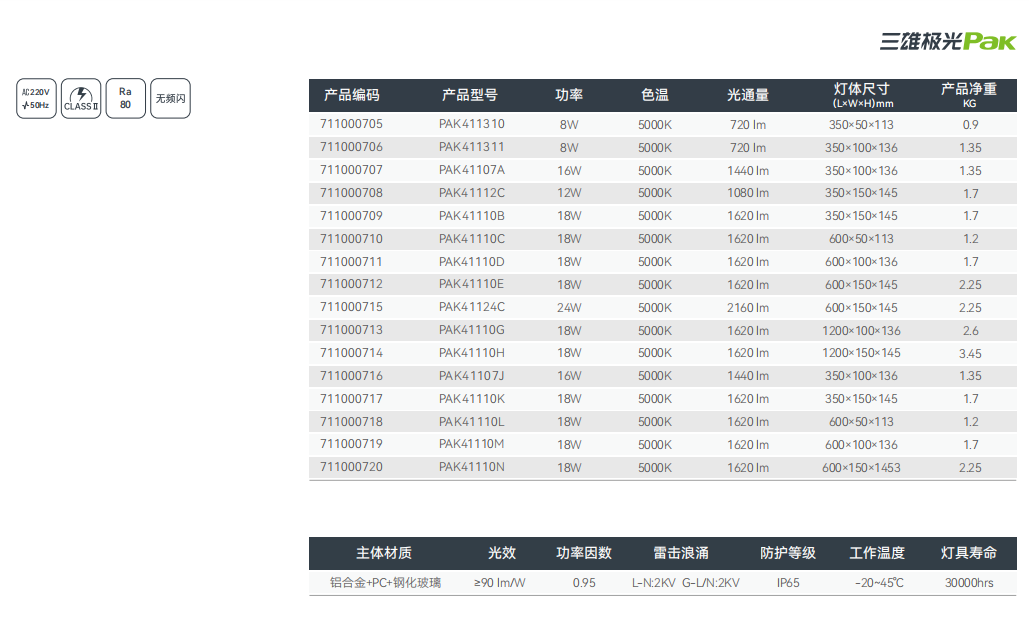Select product code 711000720 in last row

[351, 467]
